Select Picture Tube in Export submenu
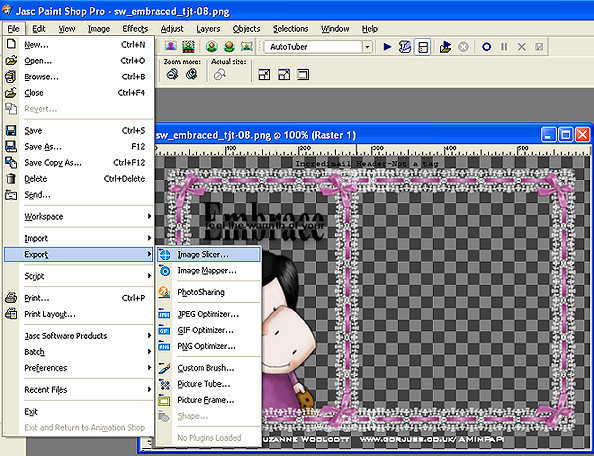This screenshot has height=456, width=594. (209, 384)
